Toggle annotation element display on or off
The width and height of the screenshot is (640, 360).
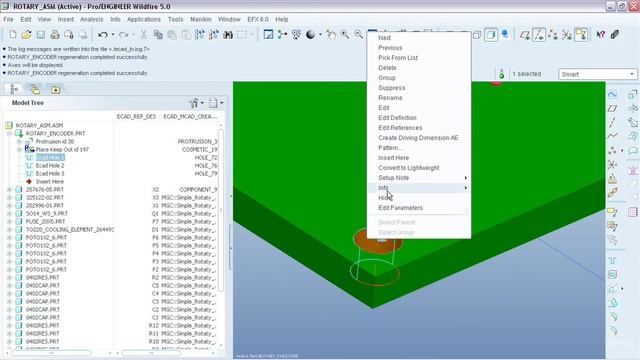[581, 35]
